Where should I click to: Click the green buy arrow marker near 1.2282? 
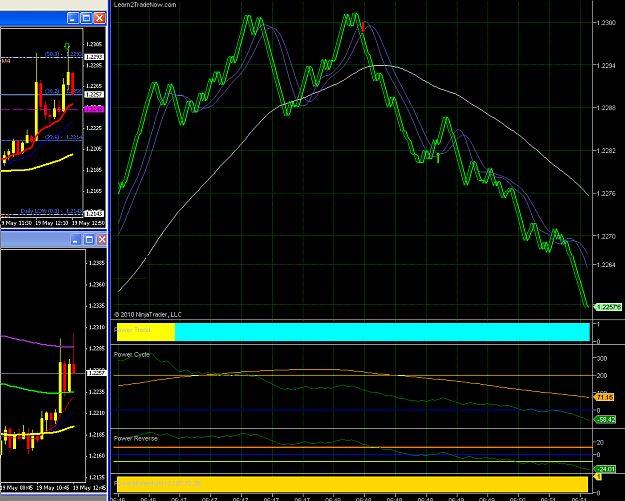[x=438, y=158]
